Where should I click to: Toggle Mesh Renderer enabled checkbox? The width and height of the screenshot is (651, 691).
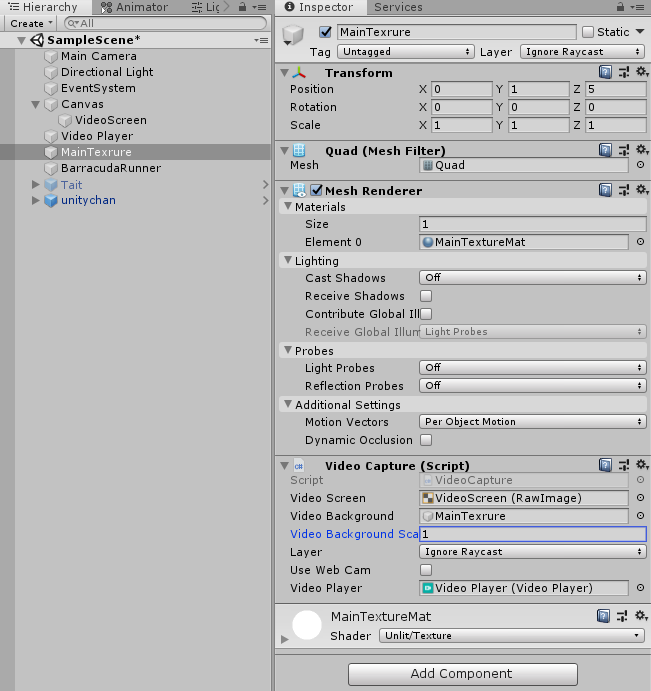316,190
